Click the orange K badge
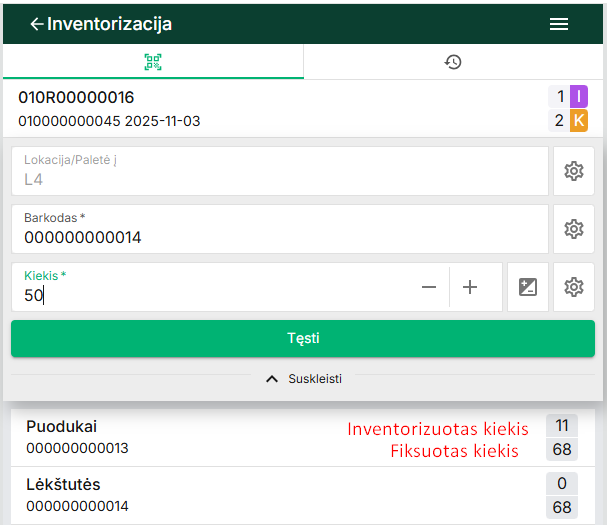Viewport: 607px width, 525px height. (x=579, y=121)
